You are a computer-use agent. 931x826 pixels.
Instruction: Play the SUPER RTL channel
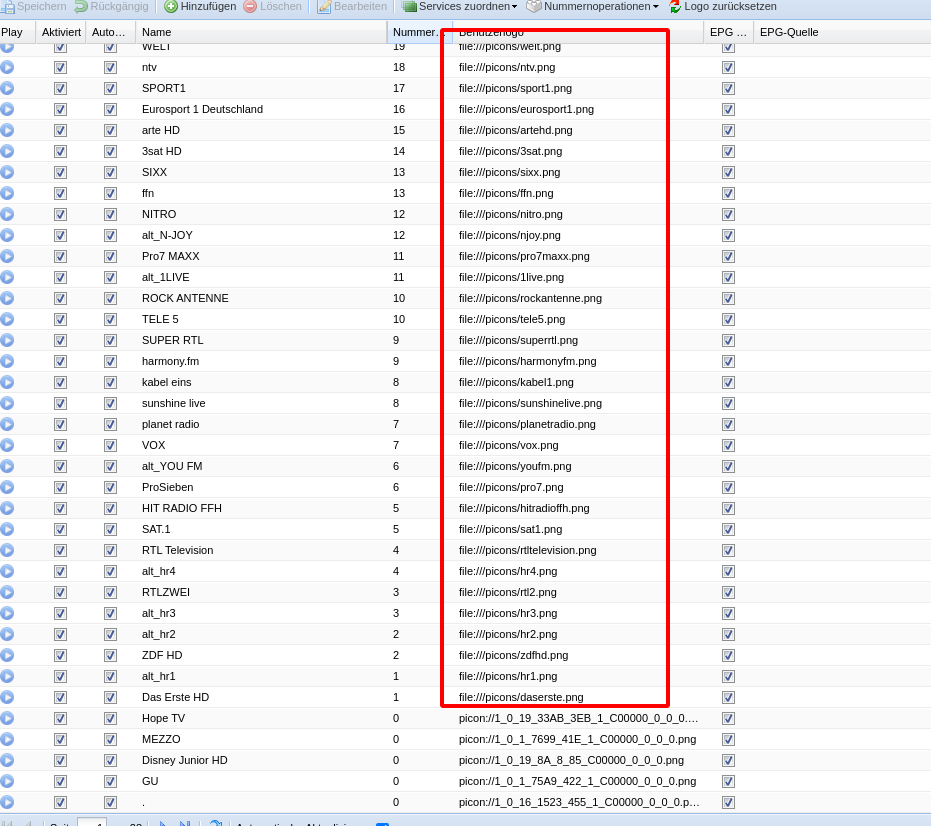pyautogui.click(x=7, y=340)
